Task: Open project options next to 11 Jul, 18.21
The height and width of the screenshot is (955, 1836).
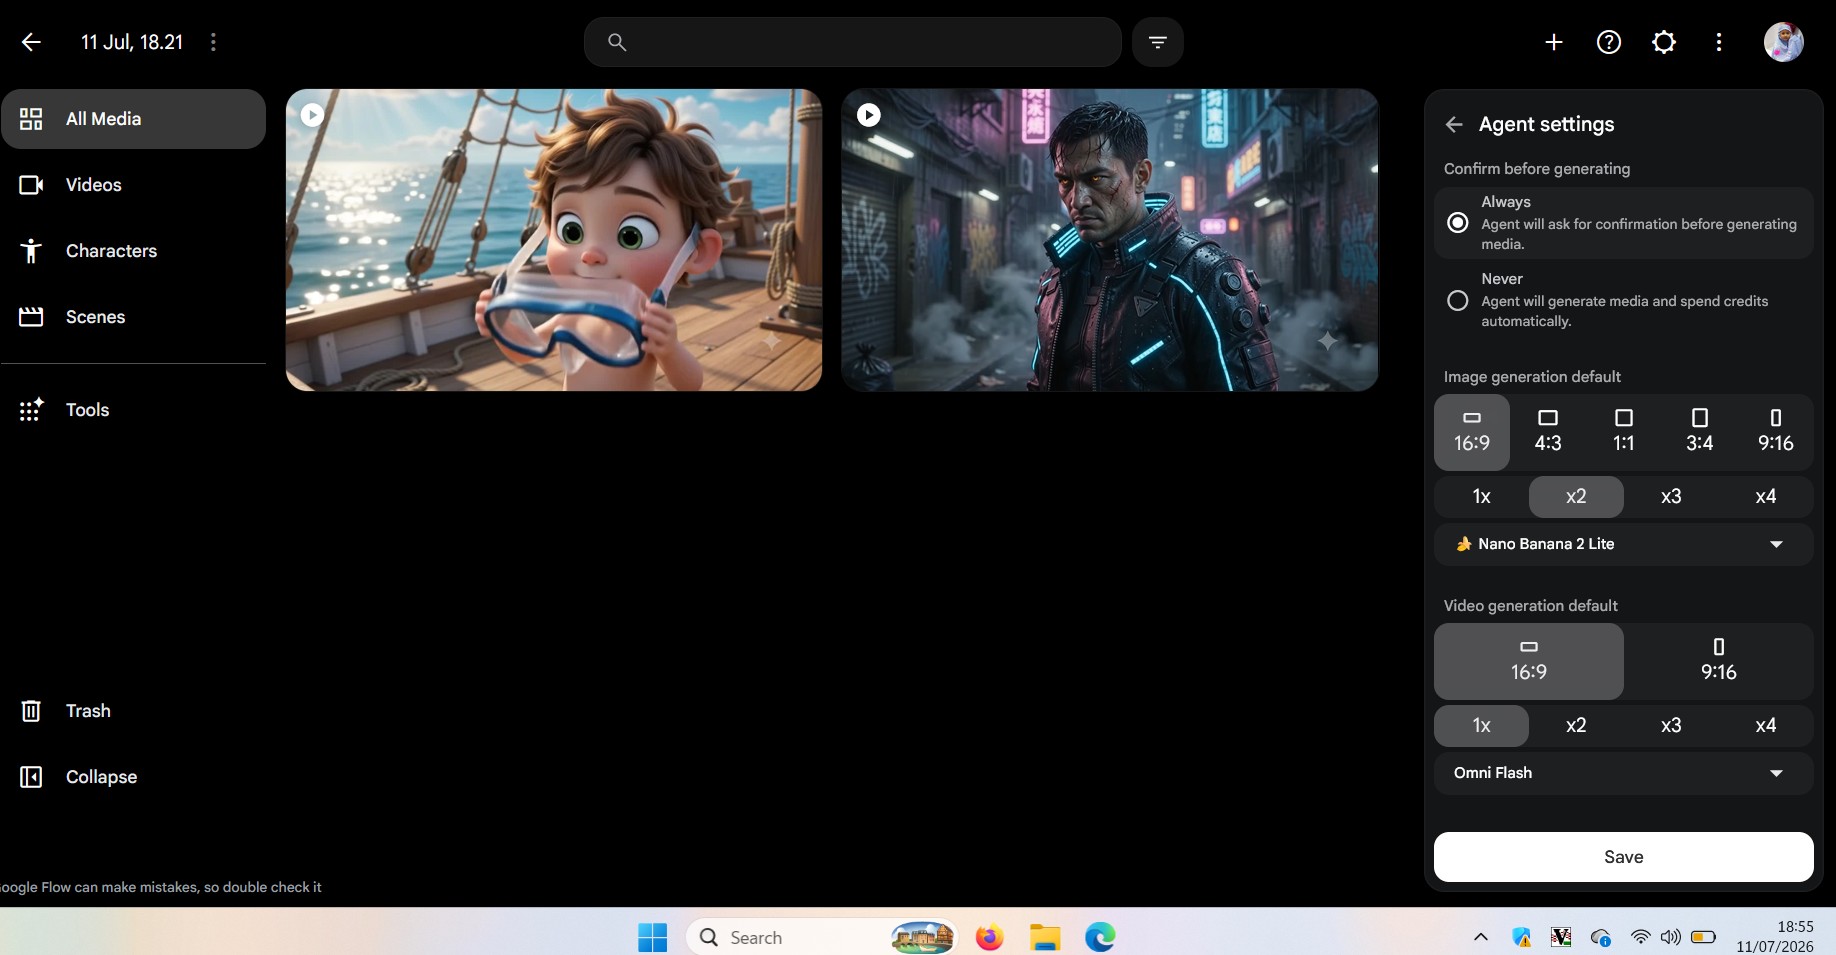Action: click(x=213, y=42)
